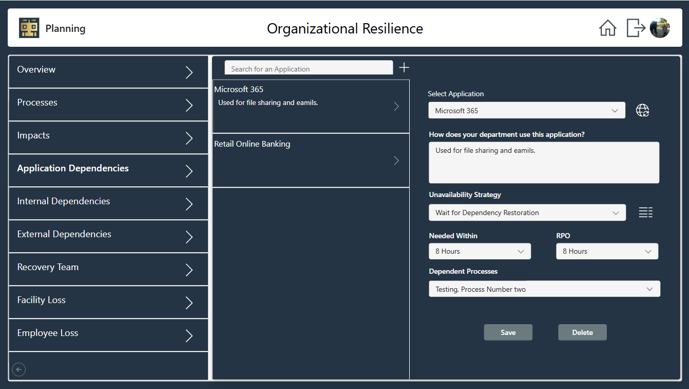This screenshot has height=389, width=689.
Task: Click the chevron on Recovery Team row
Action: coord(189,270)
